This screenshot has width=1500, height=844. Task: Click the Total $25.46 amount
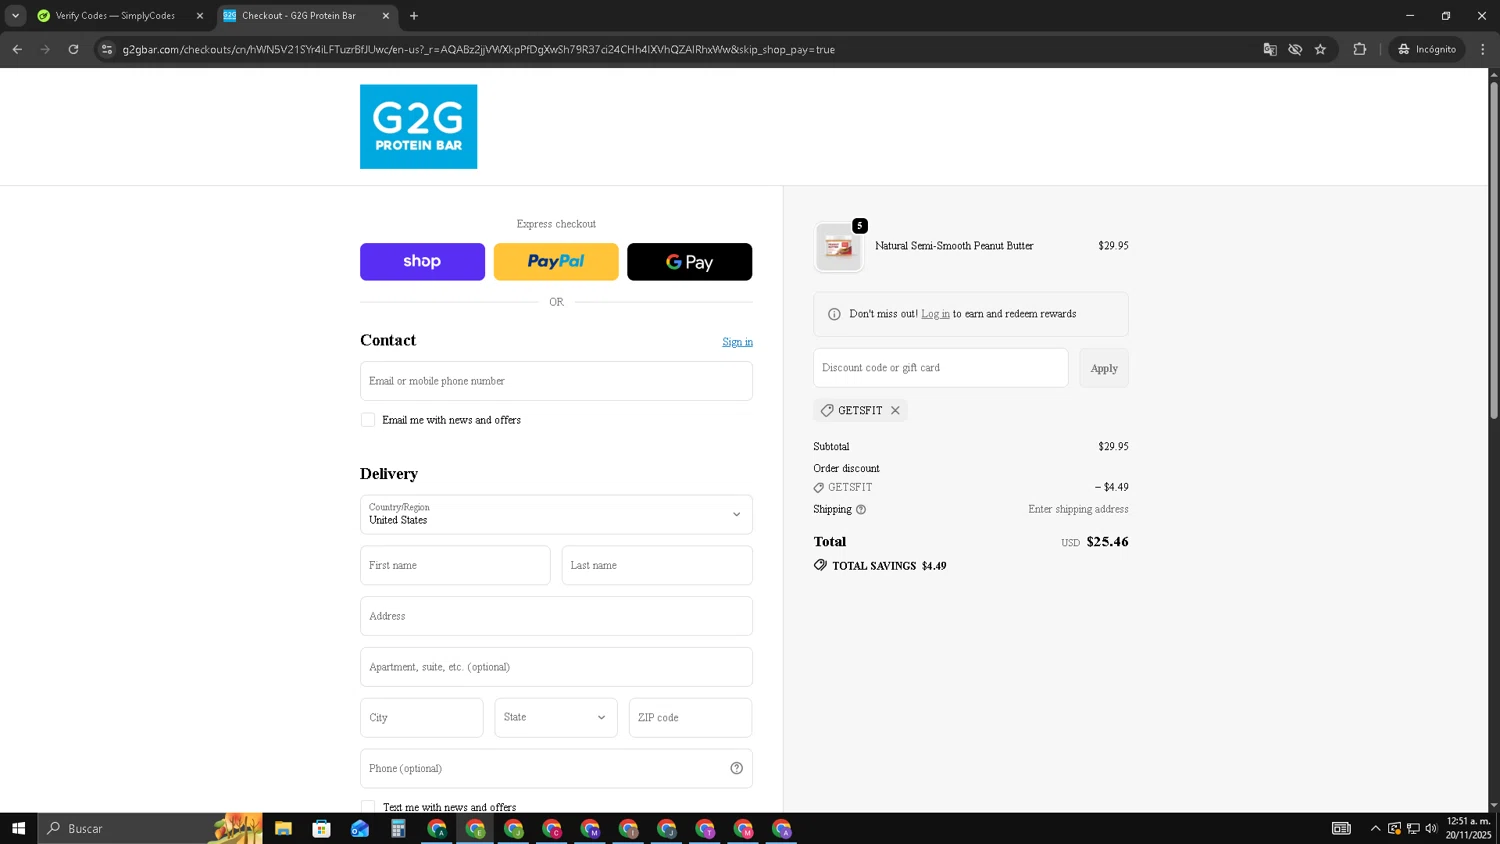[1107, 542]
